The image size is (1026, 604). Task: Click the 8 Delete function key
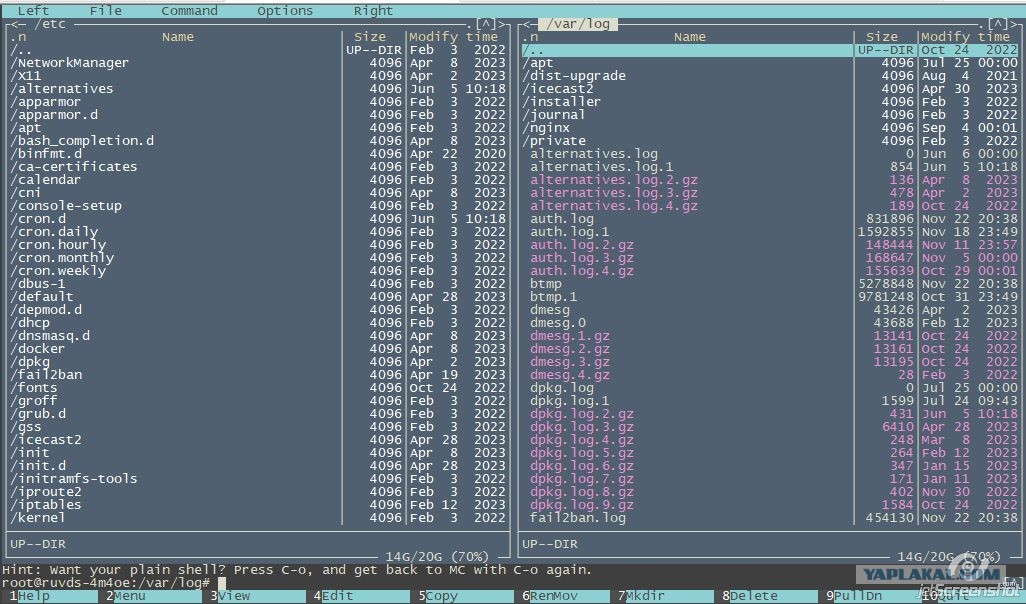tap(752, 596)
